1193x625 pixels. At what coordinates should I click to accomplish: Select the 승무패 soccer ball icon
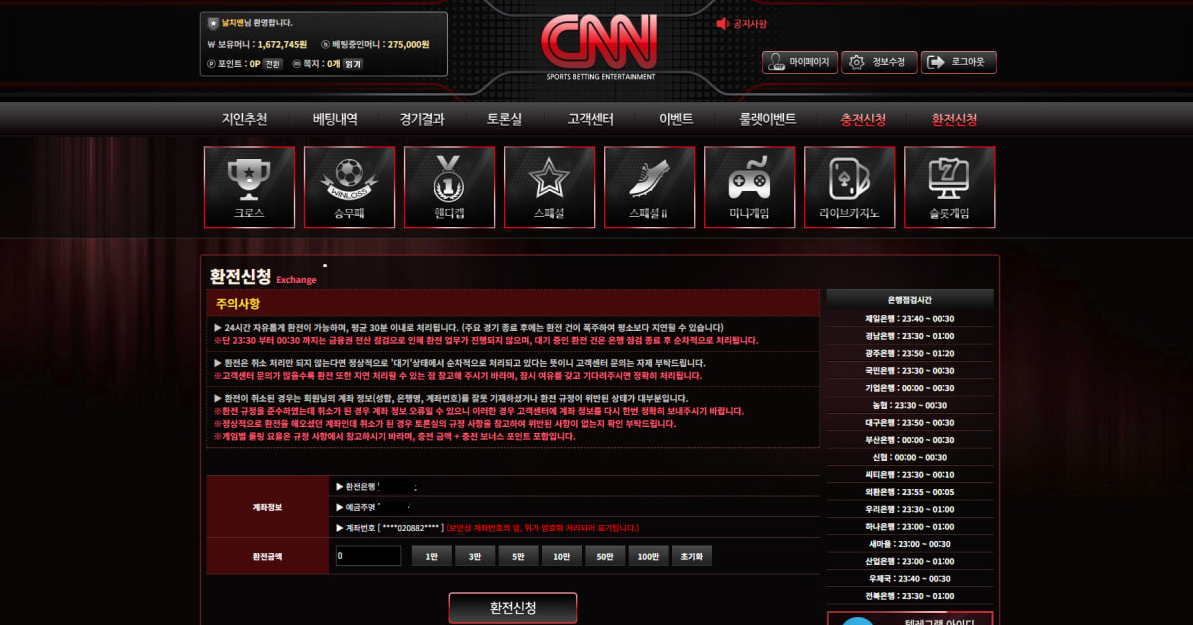(x=349, y=187)
